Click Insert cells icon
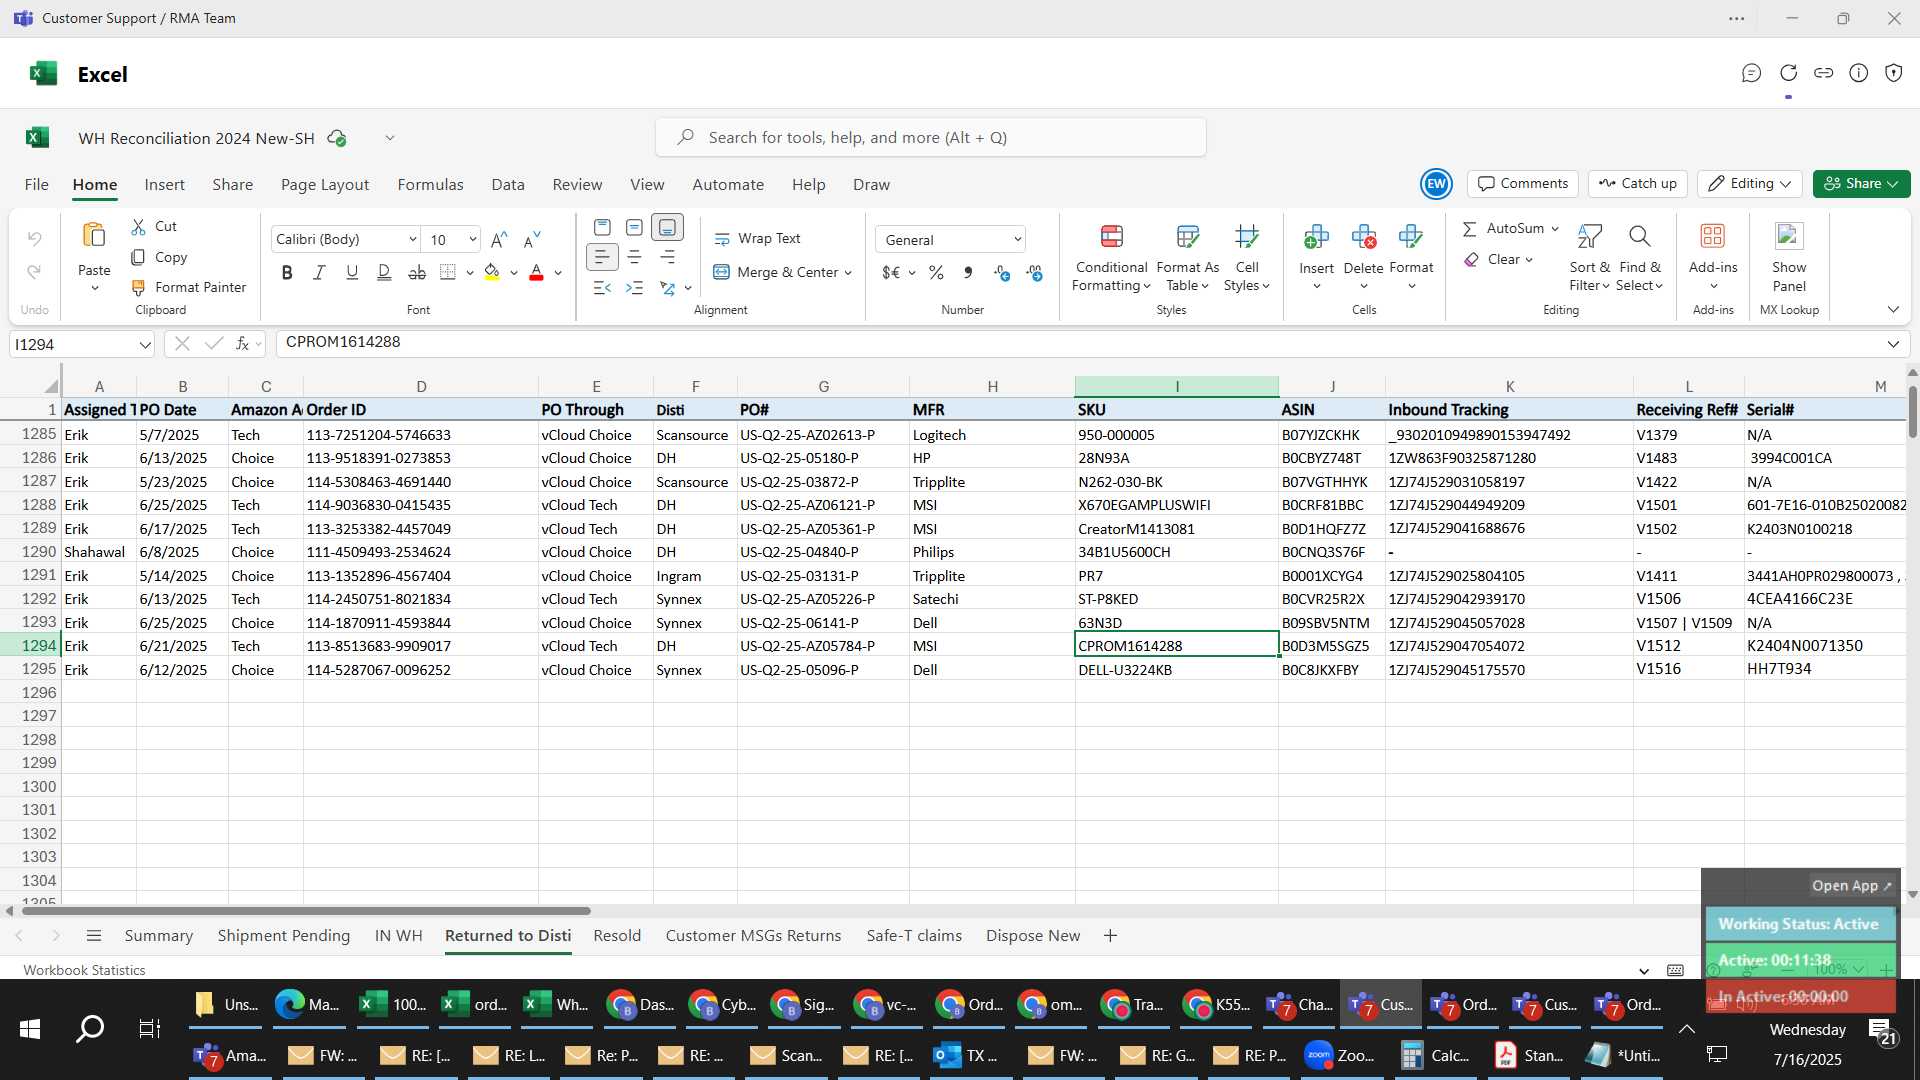1920x1080 pixels. point(1316,237)
